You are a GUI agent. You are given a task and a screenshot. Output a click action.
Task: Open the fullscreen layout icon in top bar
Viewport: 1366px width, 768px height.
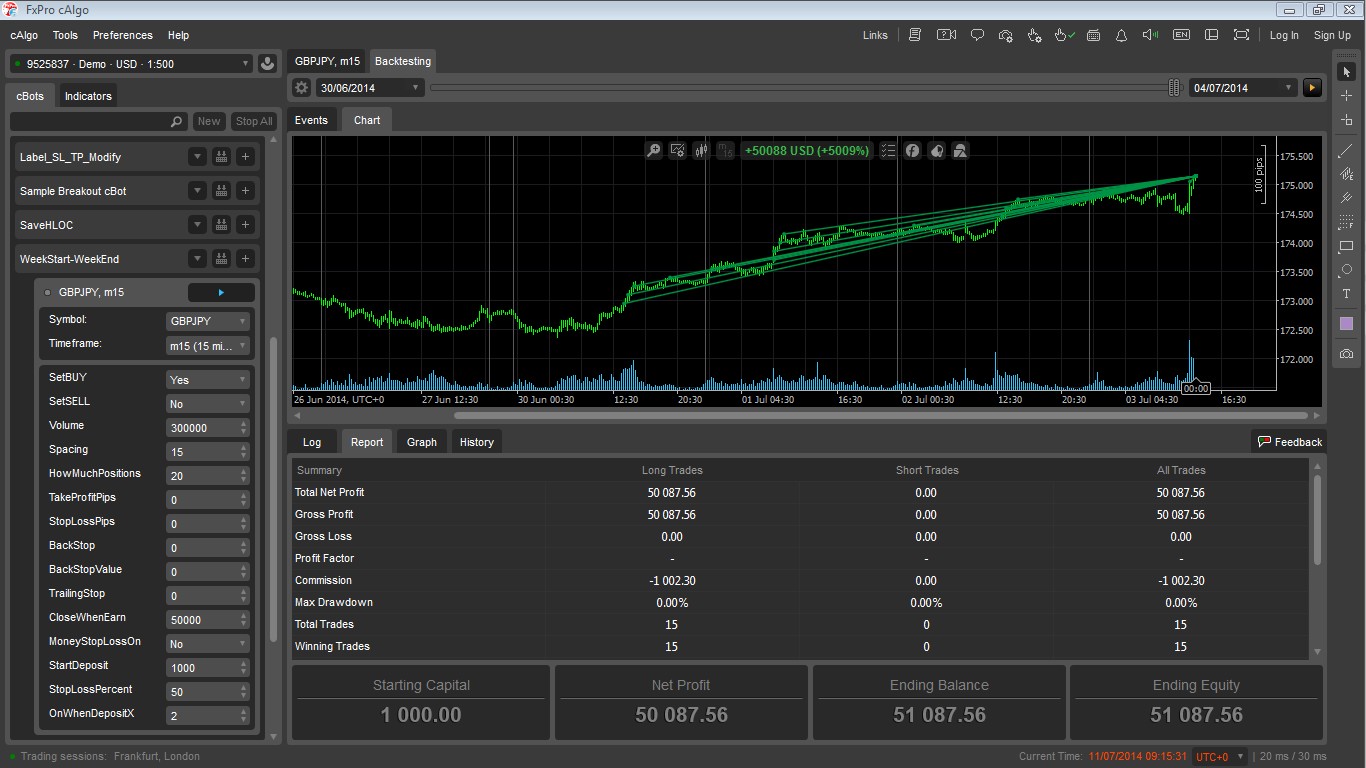pyautogui.click(x=1241, y=35)
